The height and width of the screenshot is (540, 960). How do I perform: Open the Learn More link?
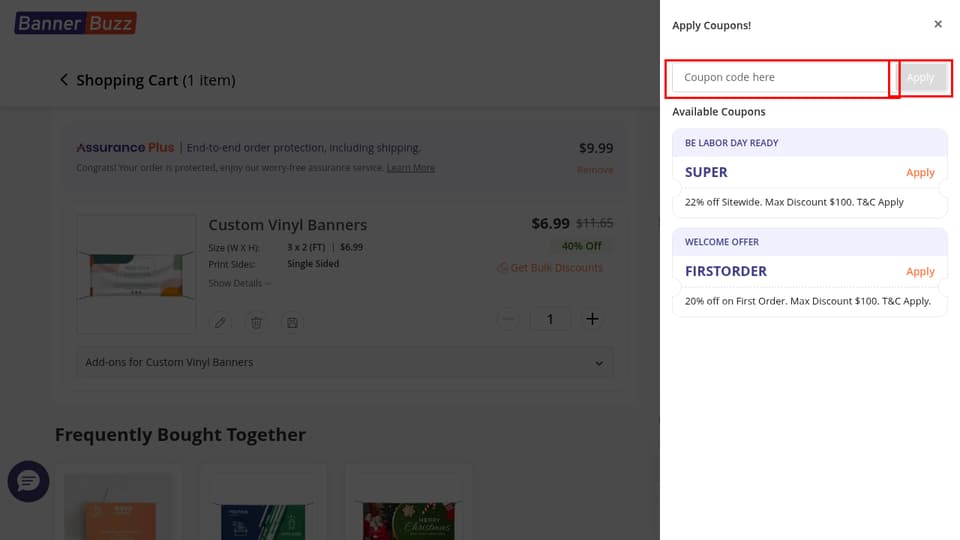pyautogui.click(x=410, y=168)
